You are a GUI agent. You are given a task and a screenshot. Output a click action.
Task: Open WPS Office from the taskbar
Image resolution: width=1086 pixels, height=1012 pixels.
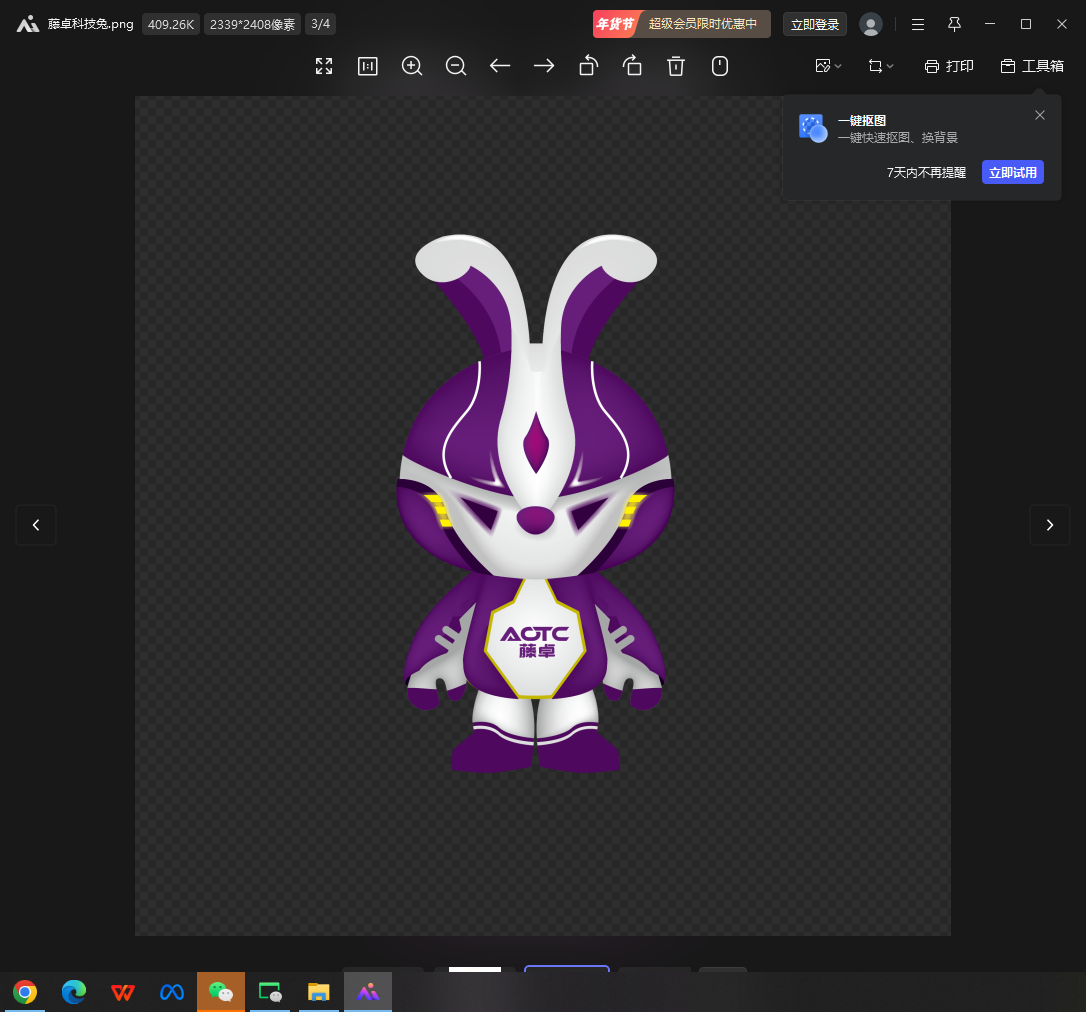(x=123, y=992)
